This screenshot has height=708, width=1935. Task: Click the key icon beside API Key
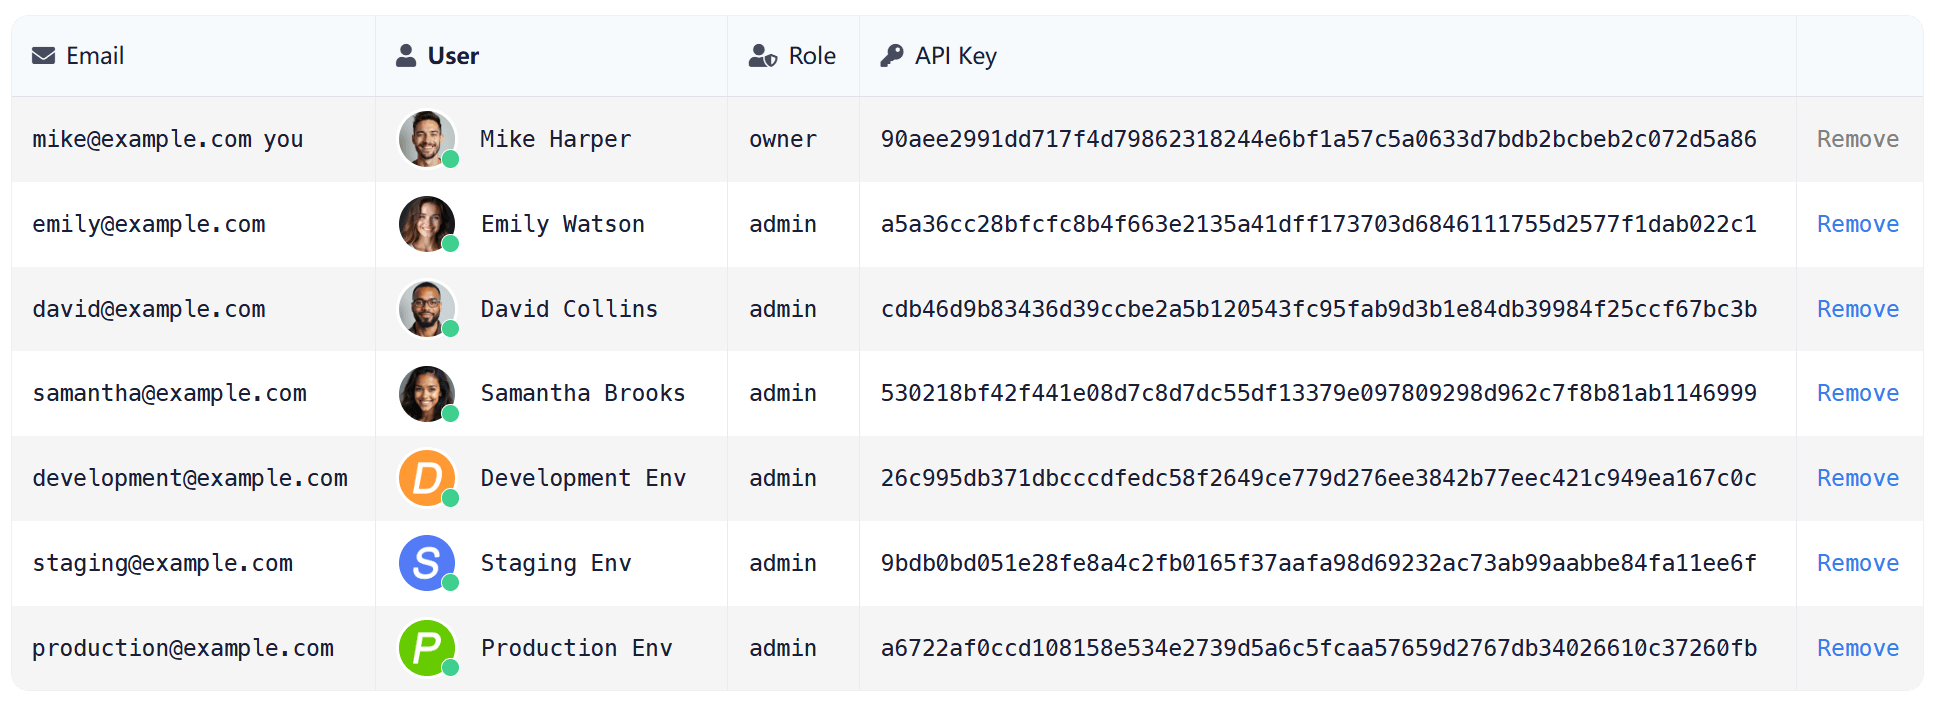coord(891,56)
